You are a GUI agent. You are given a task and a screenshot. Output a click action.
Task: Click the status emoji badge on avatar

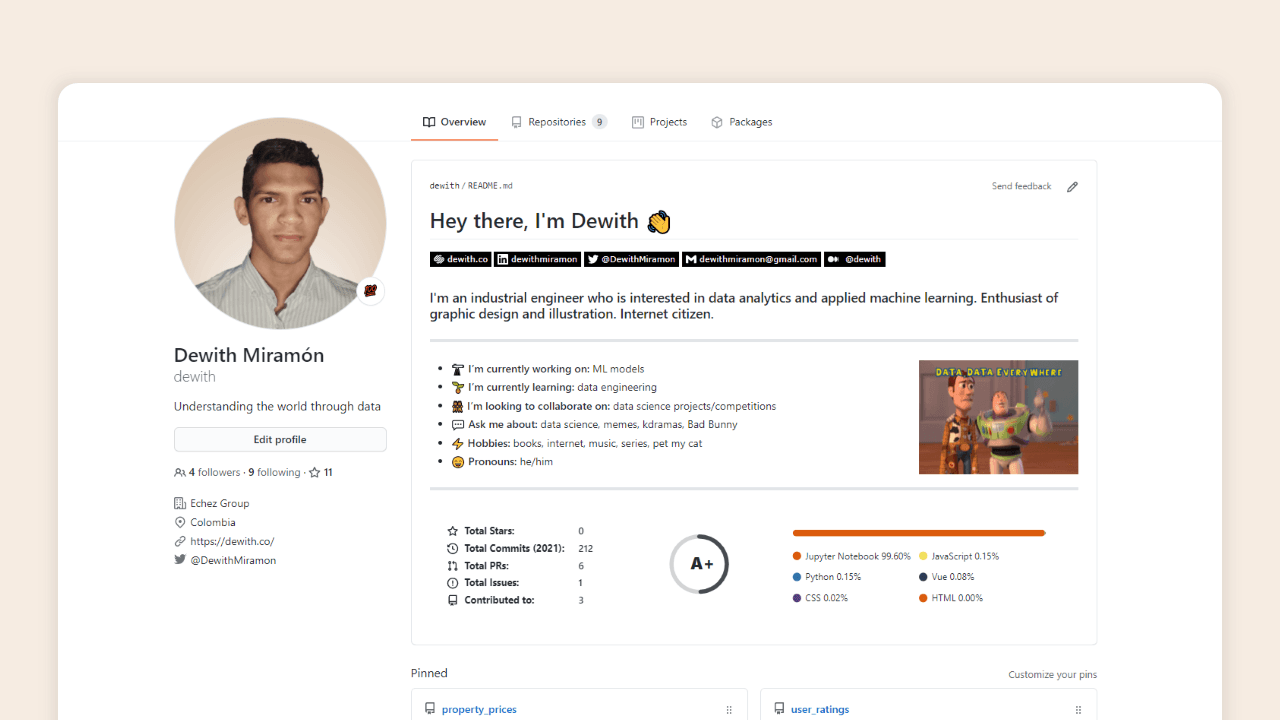pyautogui.click(x=371, y=291)
